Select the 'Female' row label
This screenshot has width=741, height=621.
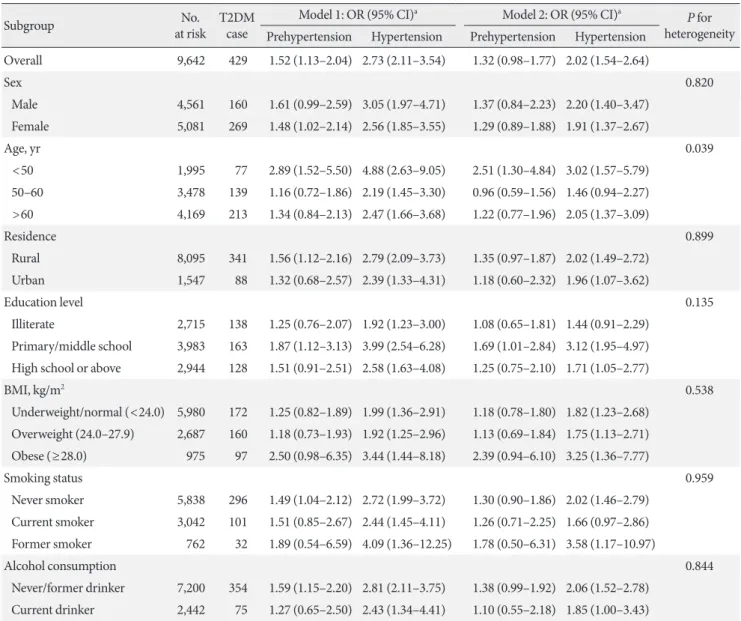point(30,126)
